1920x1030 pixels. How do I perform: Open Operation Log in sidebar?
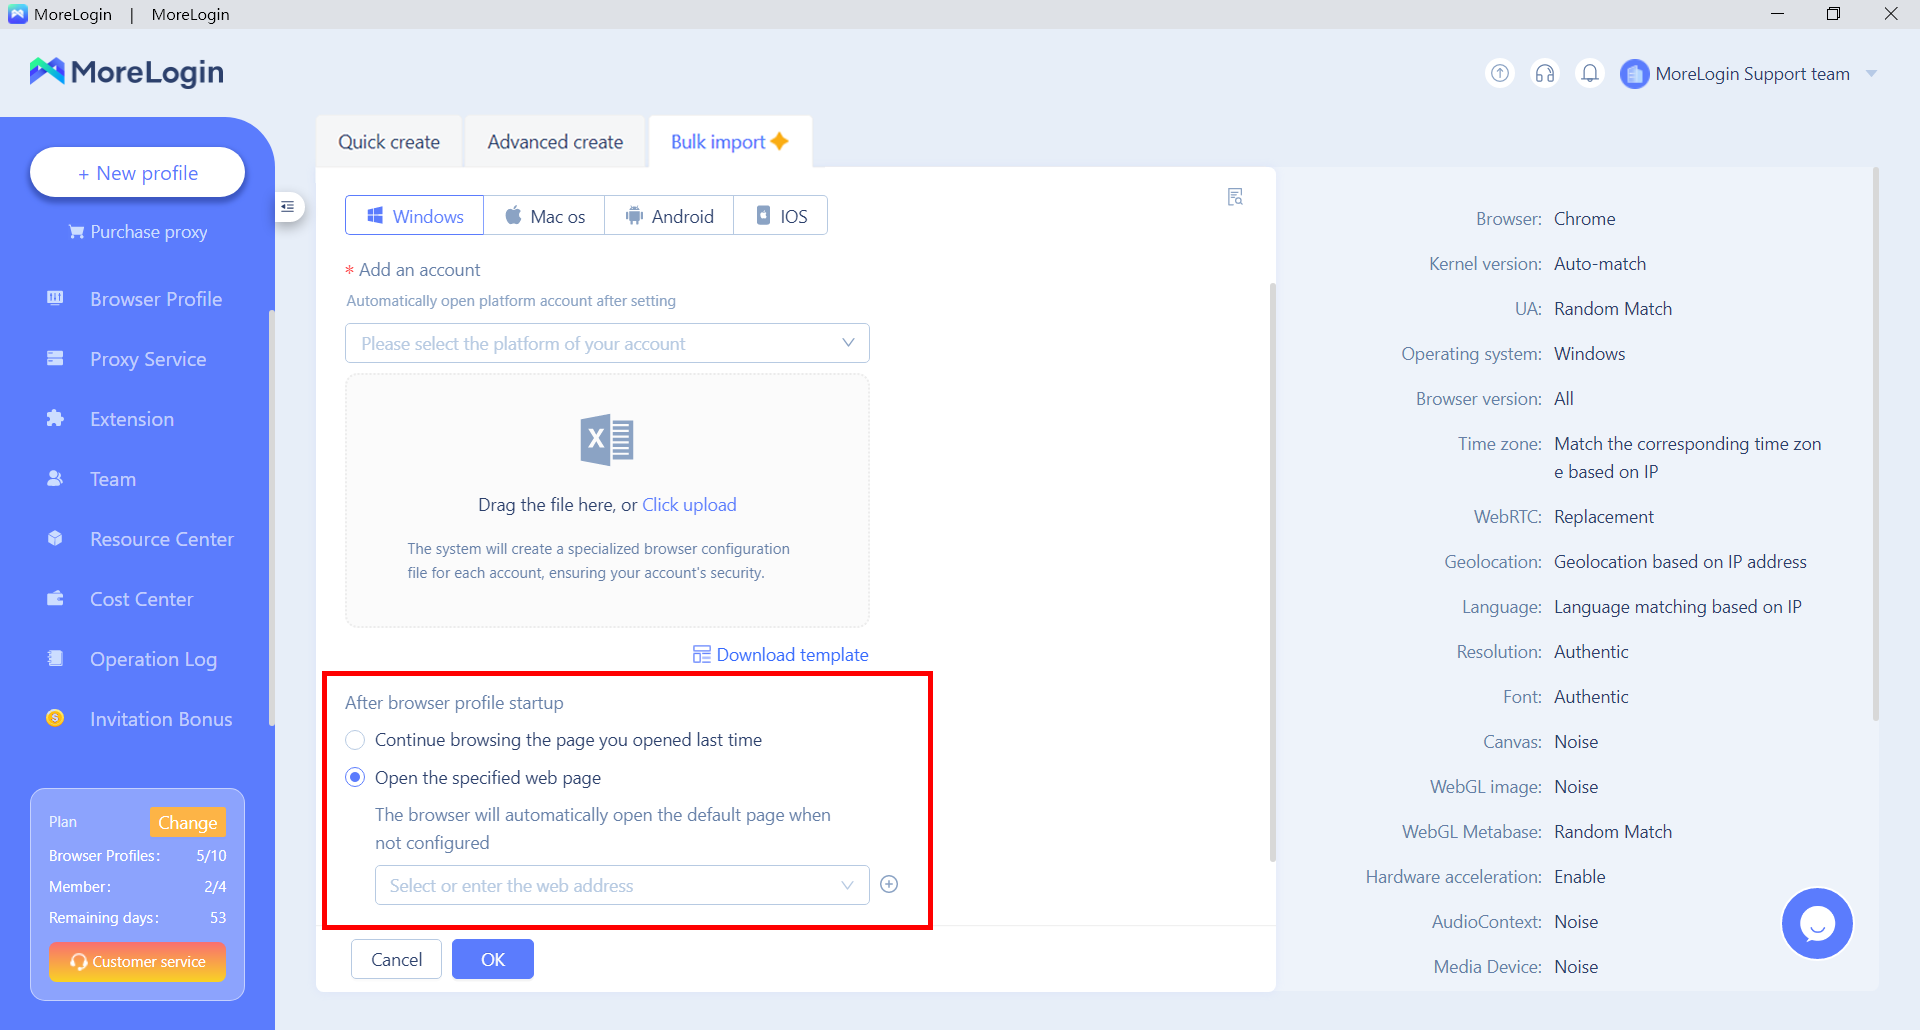pyautogui.click(x=153, y=659)
